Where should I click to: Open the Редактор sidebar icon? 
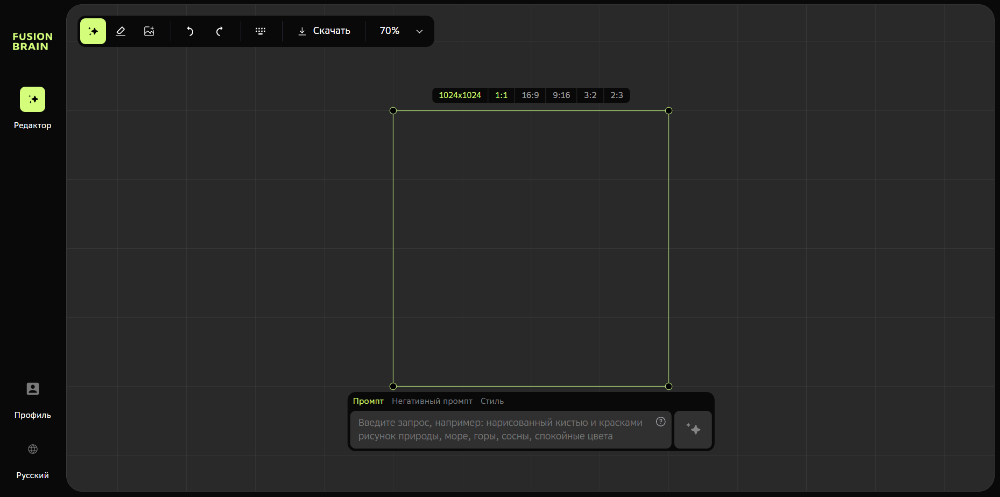(32, 99)
